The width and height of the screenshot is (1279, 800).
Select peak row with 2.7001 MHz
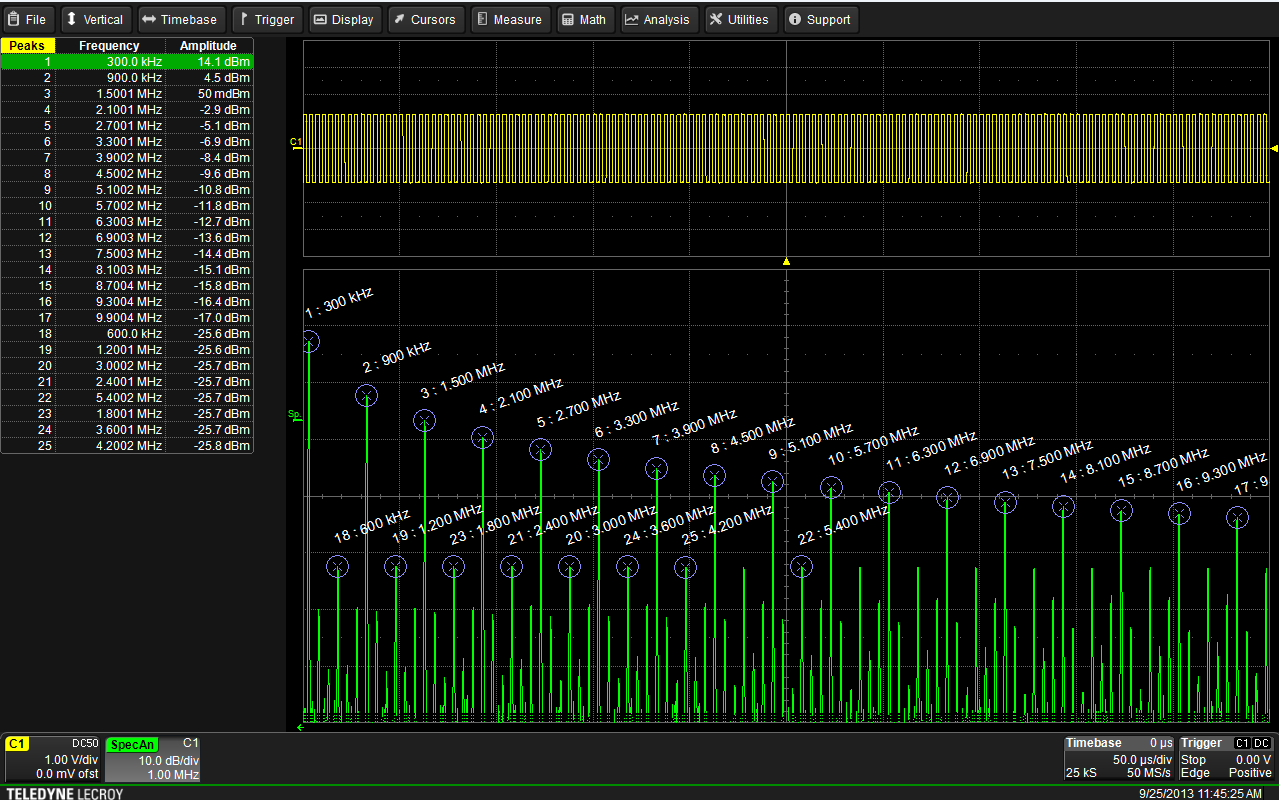tap(127, 126)
